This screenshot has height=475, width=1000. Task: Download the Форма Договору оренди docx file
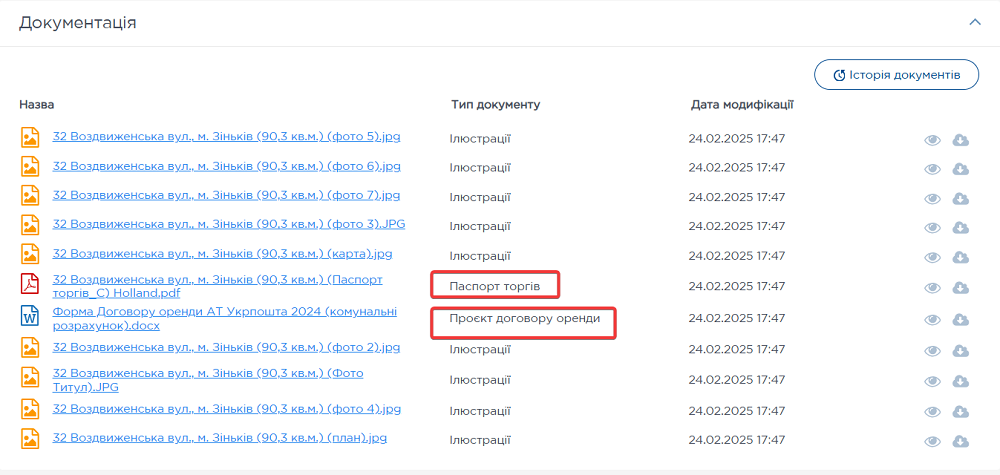[960, 320]
